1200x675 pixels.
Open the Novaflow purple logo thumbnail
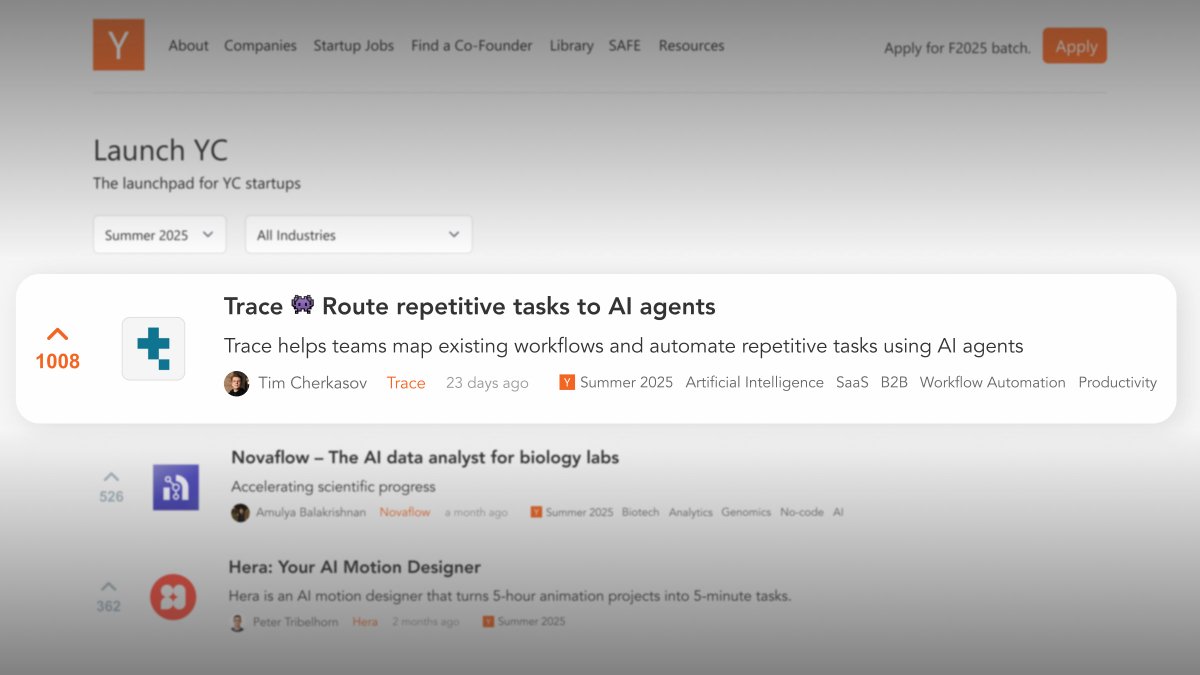point(176,487)
